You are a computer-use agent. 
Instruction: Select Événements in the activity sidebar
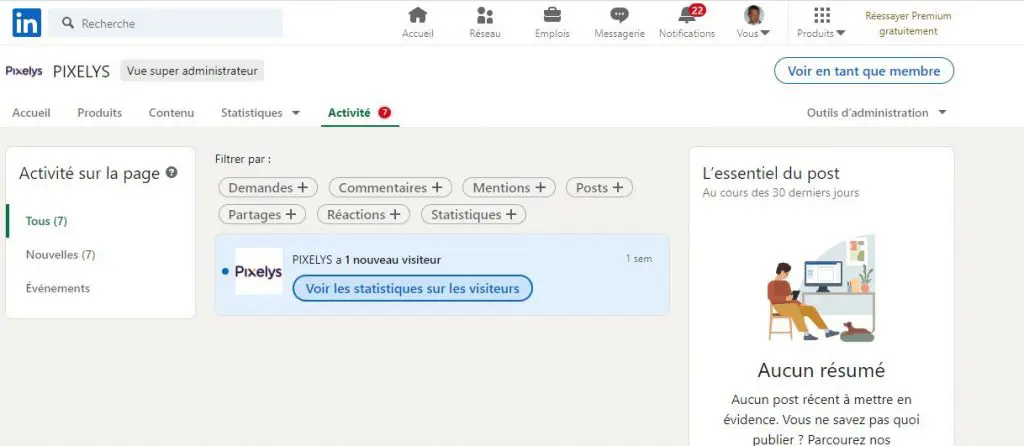tap(58, 288)
